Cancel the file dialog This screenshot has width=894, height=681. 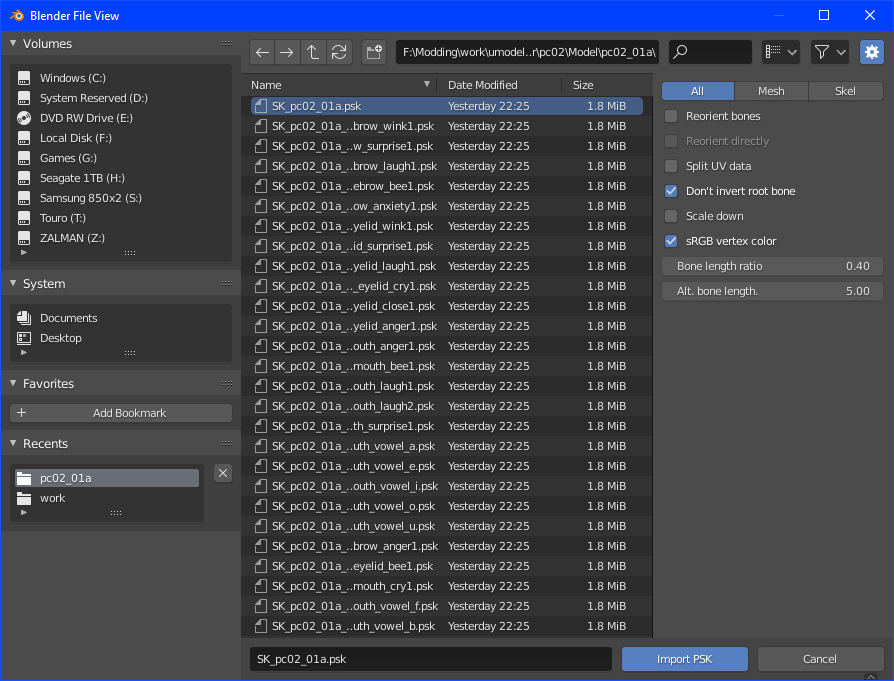[x=820, y=659]
